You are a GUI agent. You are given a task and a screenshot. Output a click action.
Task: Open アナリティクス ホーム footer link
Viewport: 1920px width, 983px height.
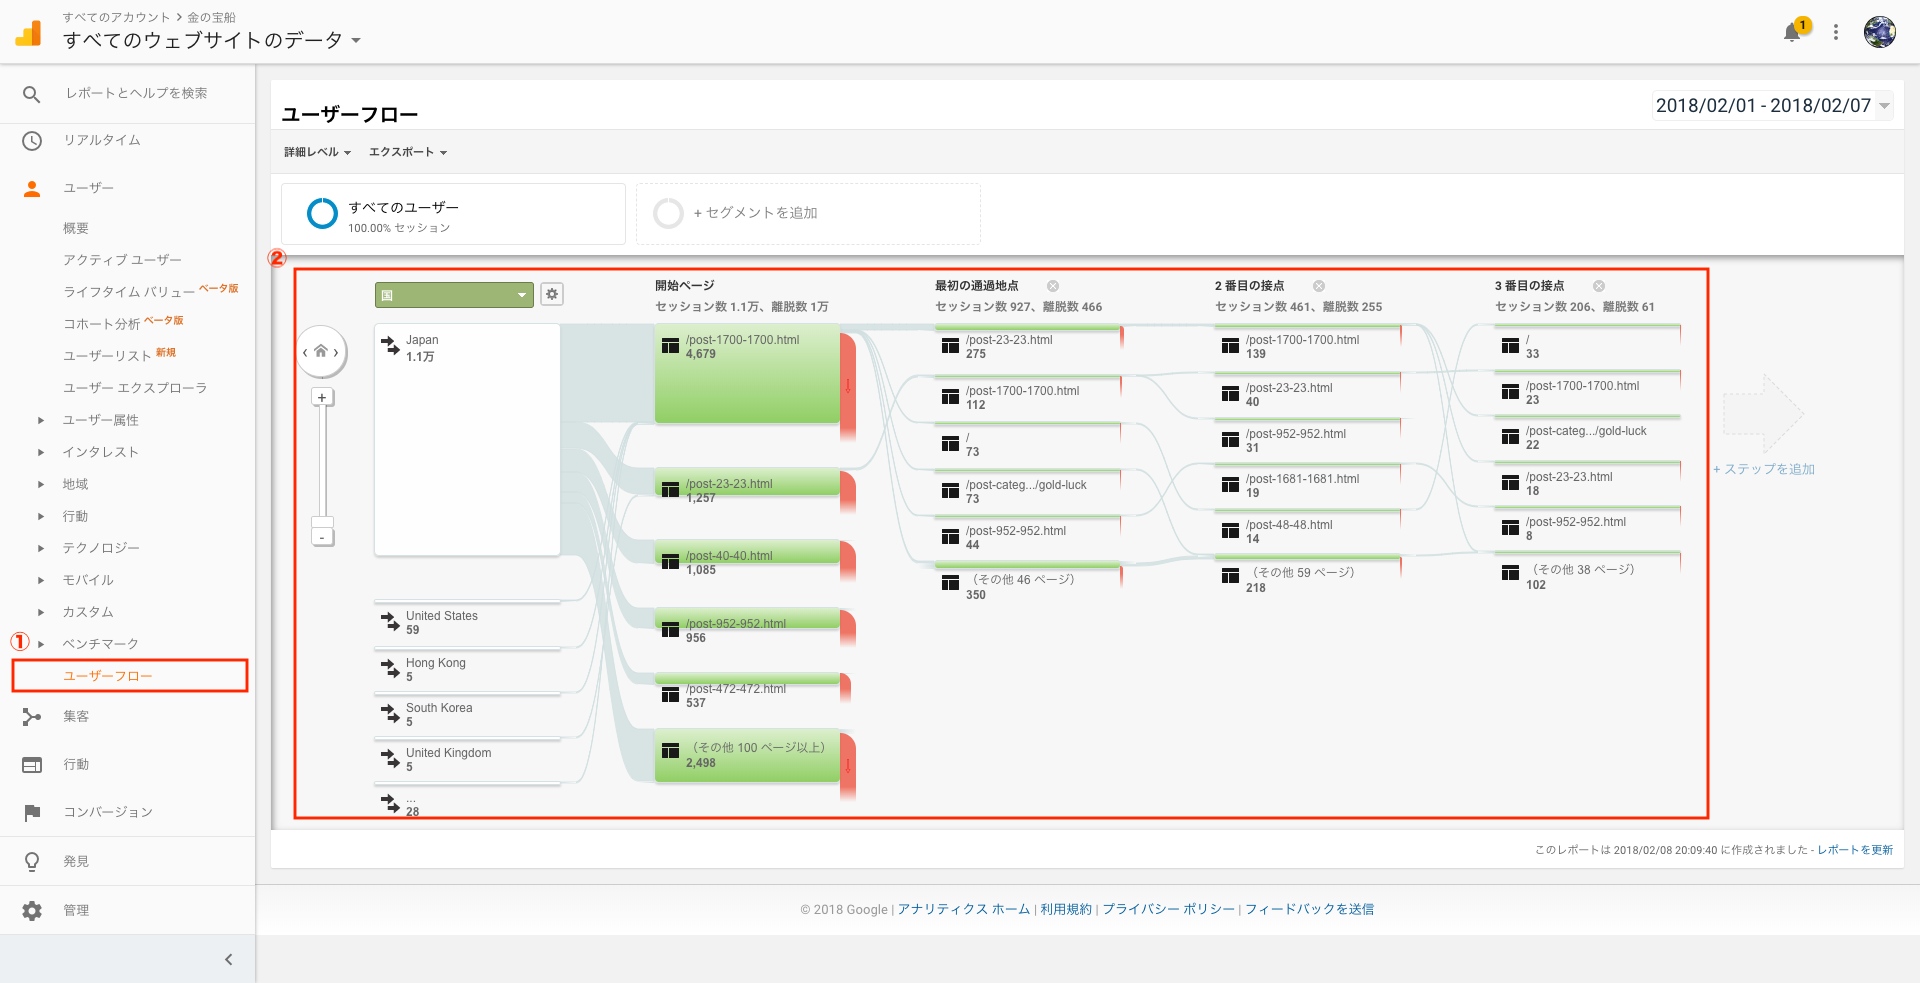pyautogui.click(x=964, y=909)
